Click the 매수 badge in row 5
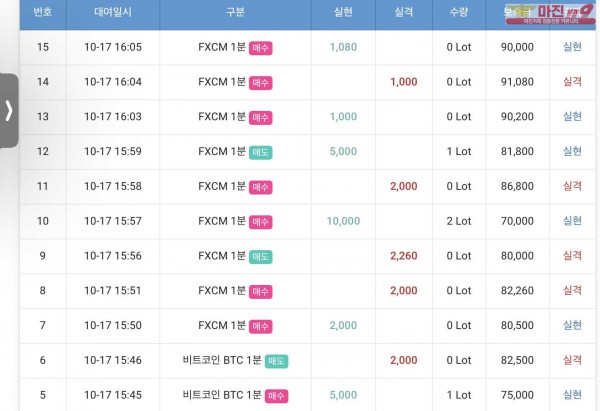Image resolution: width=600 pixels, height=411 pixels. (x=276, y=396)
